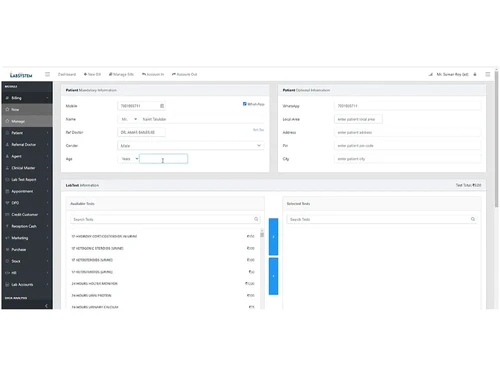
Task: Click the Selected Tests search box
Action: 382,219
